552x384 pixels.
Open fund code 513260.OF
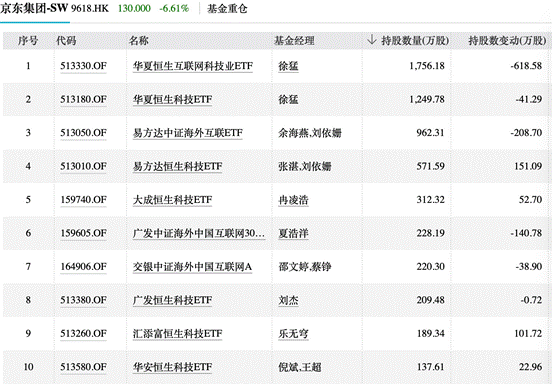[83, 333]
